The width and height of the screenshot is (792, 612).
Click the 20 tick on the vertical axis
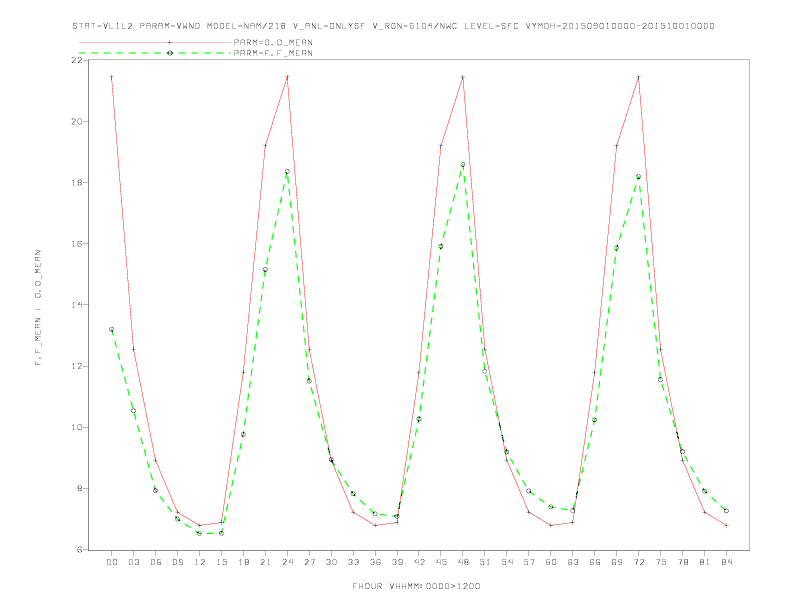(x=77, y=121)
